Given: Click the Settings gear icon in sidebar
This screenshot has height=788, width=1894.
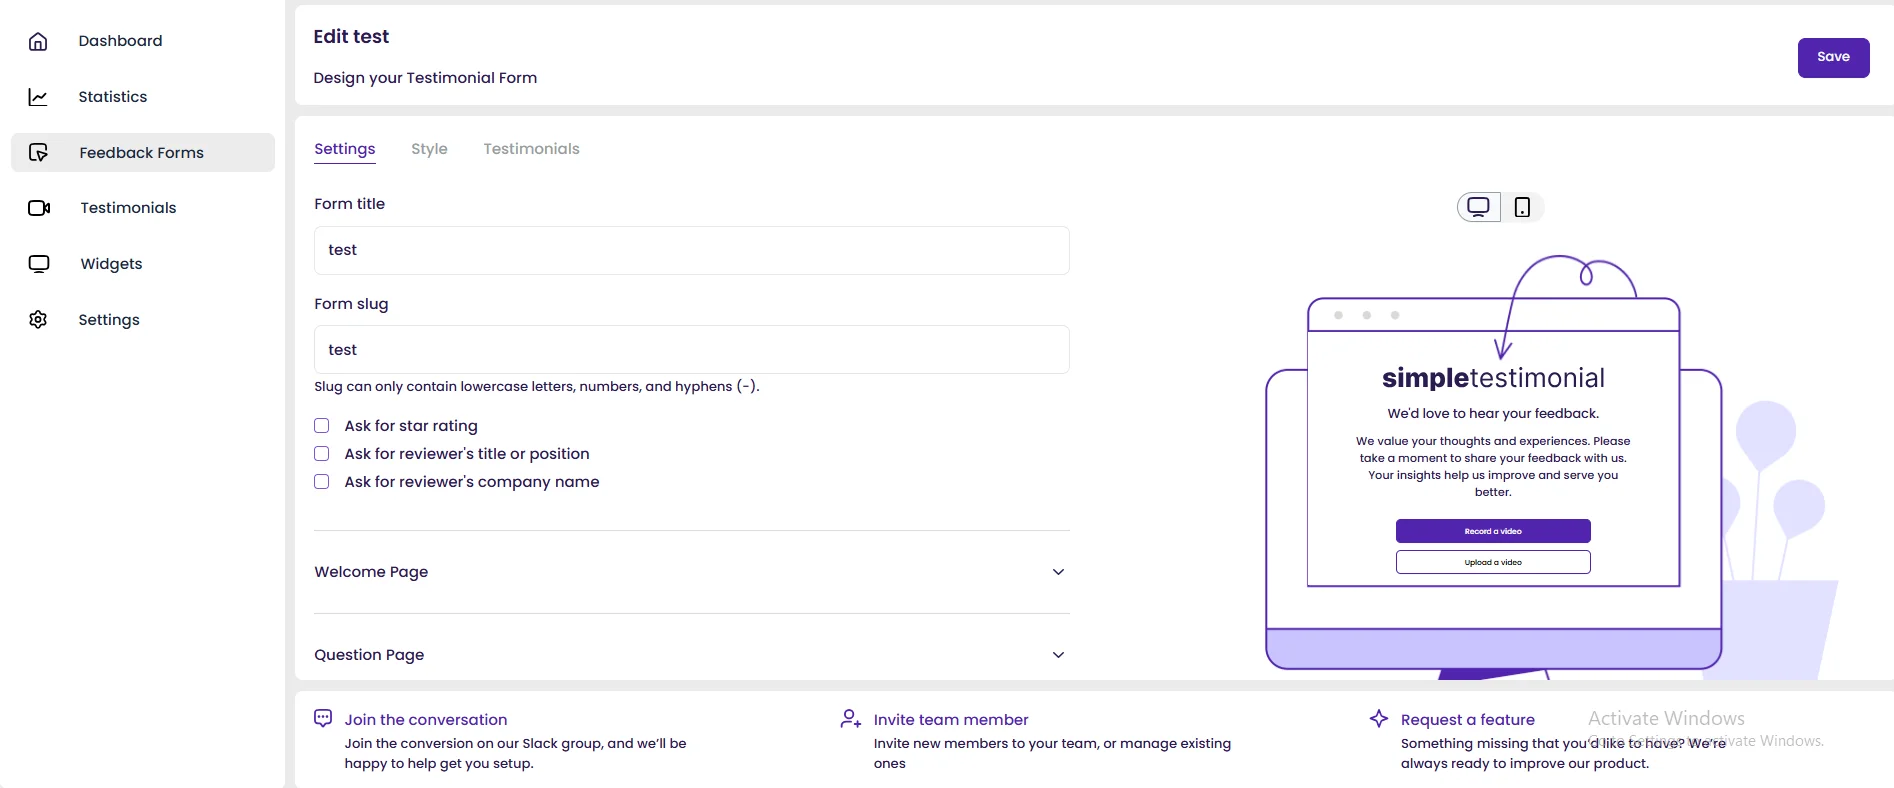Looking at the screenshot, I should click(x=38, y=320).
